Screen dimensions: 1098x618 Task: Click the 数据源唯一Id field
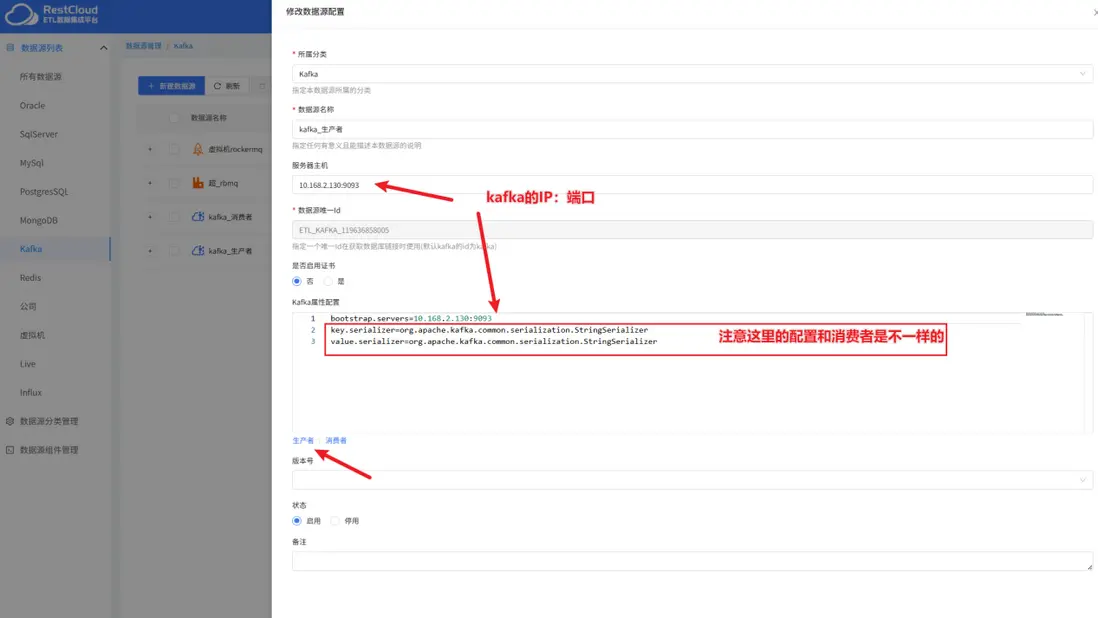(692, 230)
